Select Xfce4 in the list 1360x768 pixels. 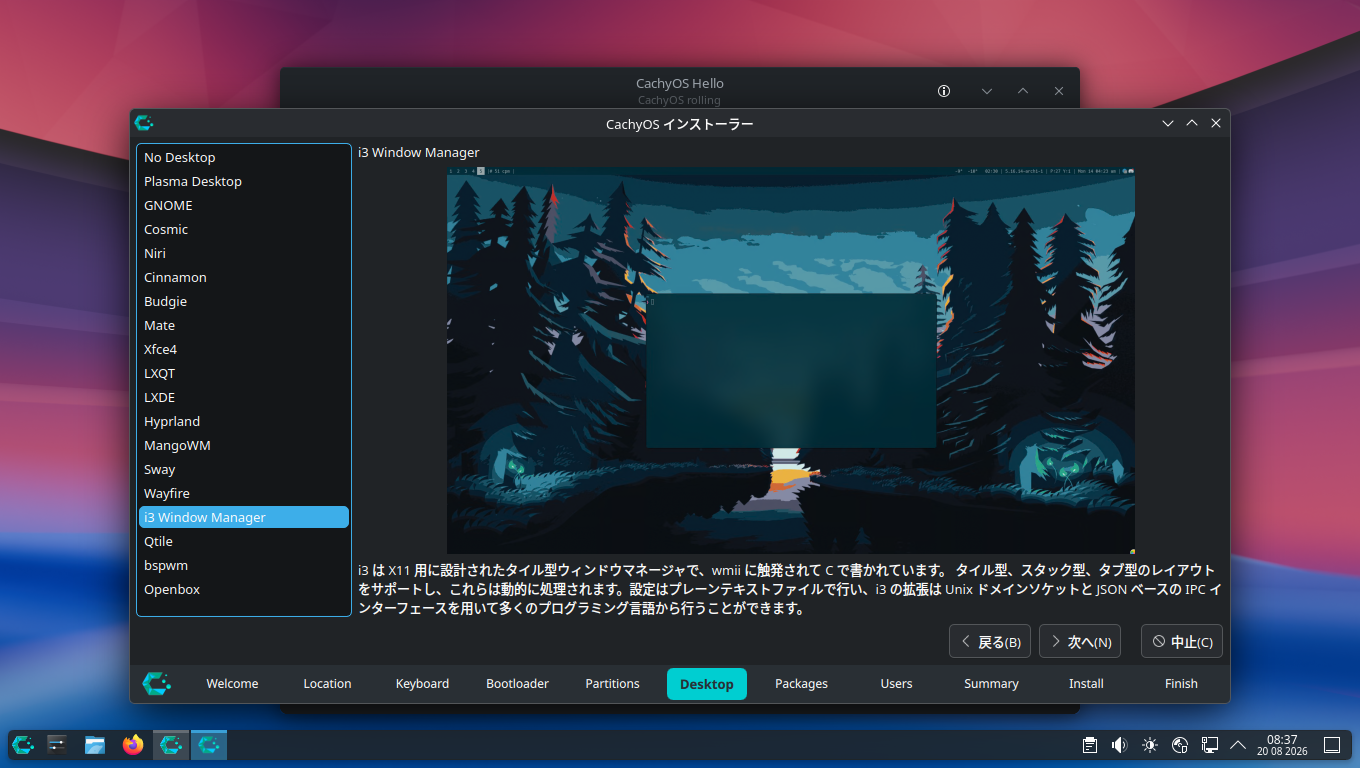(244, 349)
